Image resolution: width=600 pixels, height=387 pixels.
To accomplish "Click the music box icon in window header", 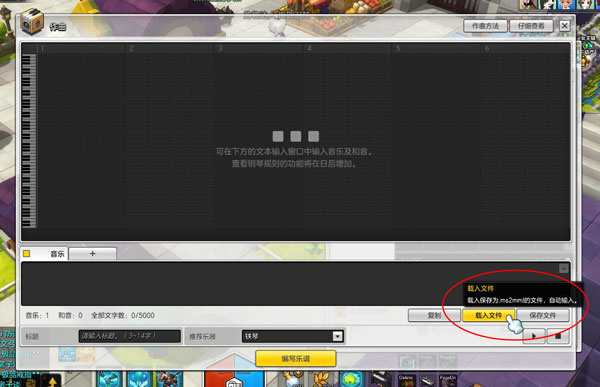I will (32, 23).
